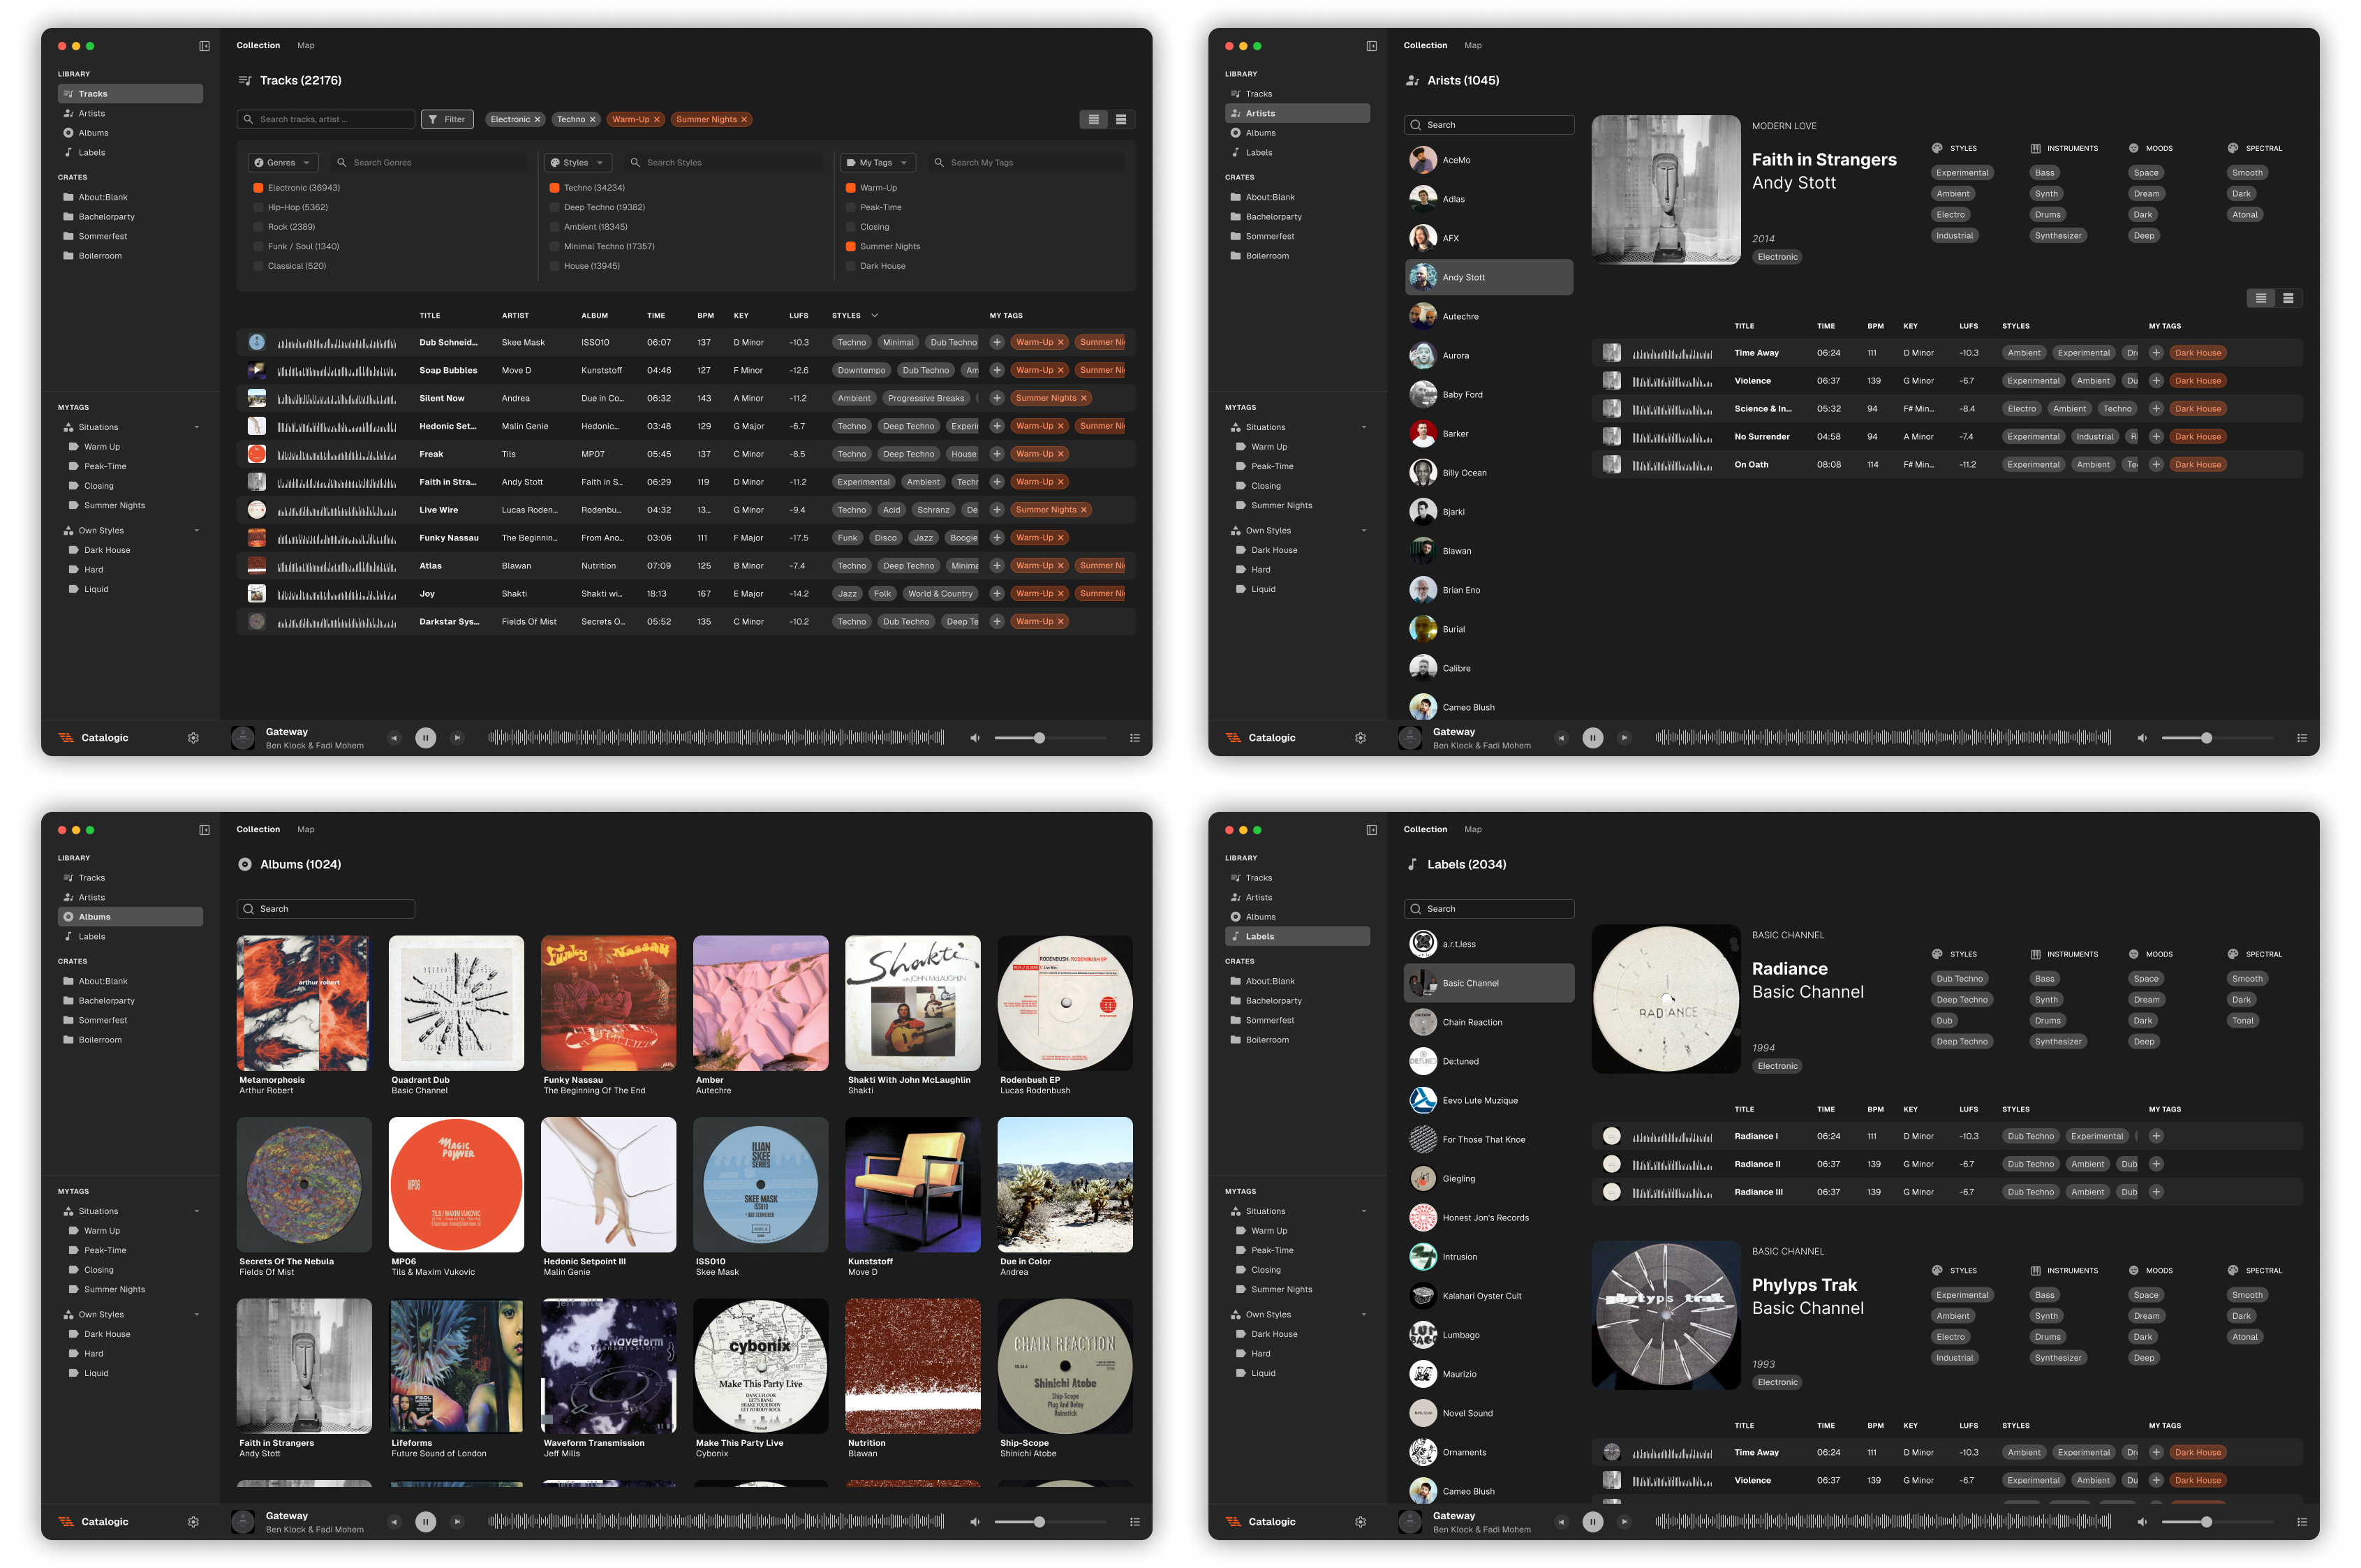Switch to expanded list view in Artists window

click(x=2288, y=298)
